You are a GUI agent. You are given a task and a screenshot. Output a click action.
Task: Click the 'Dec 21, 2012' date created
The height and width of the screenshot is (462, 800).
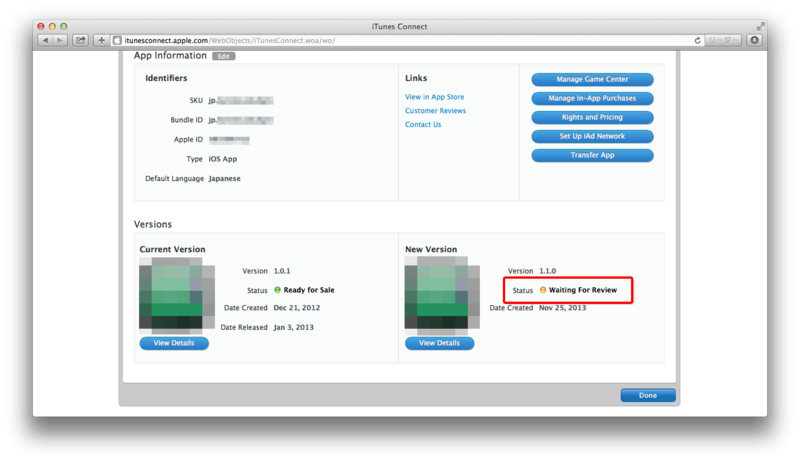(x=297, y=308)
